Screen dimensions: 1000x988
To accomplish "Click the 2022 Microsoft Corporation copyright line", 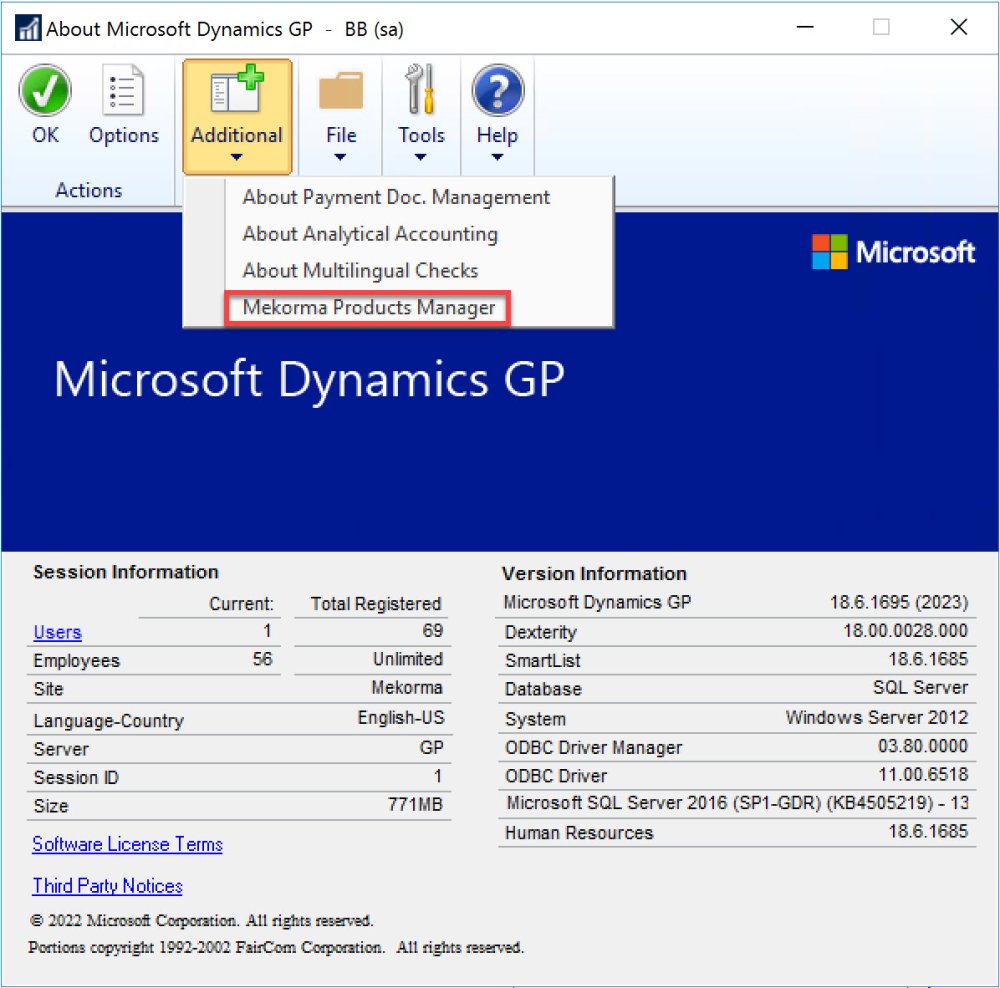I will pos(202,920).
